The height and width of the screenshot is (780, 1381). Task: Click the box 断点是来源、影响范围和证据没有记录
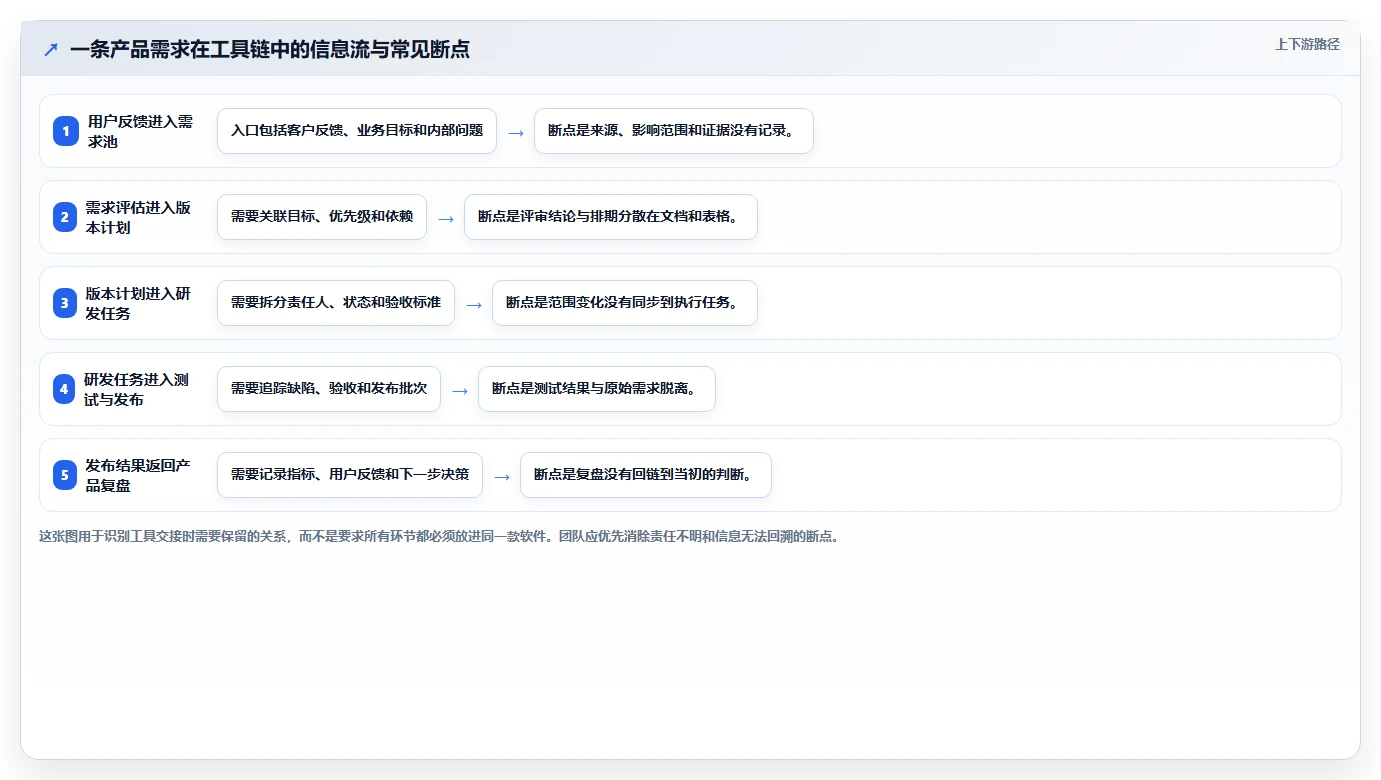[x=674, y=131]
